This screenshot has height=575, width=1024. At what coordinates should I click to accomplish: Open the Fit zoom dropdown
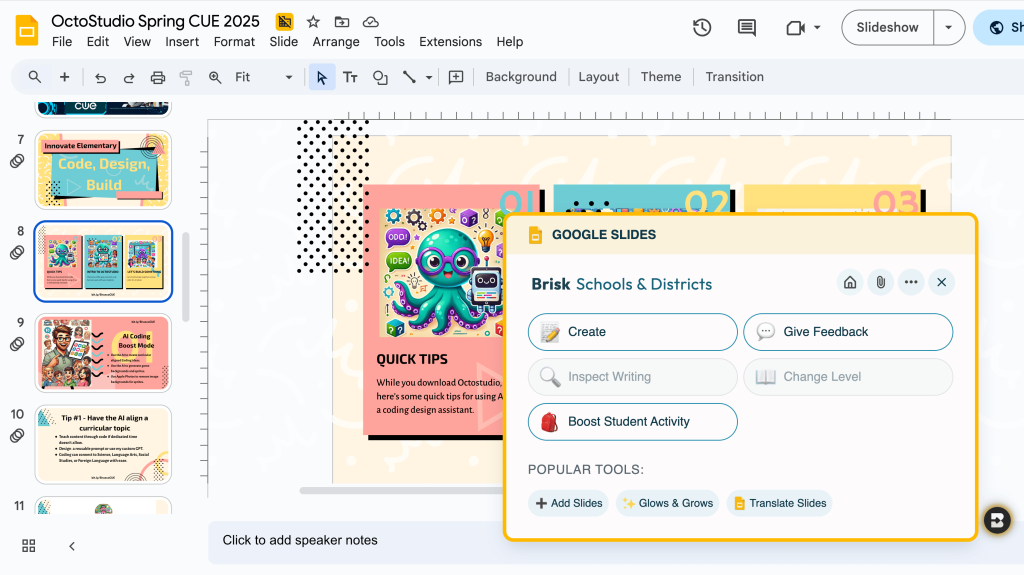(x=264, y=77)
